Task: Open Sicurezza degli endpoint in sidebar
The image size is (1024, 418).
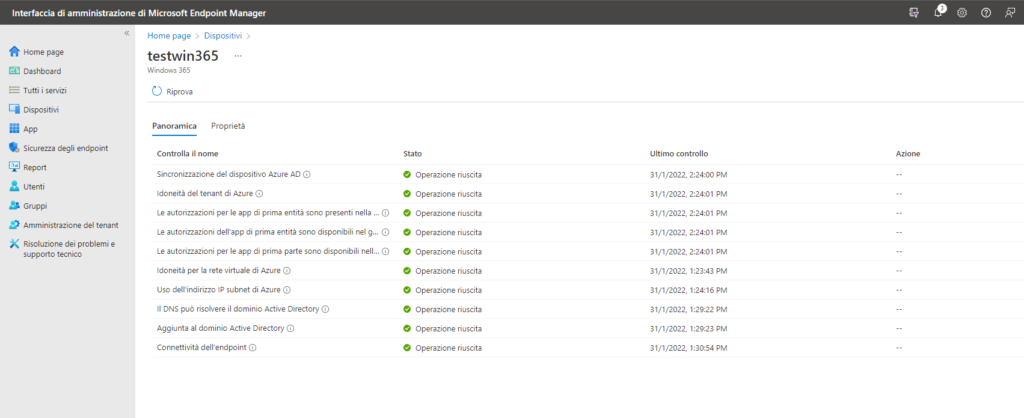Action: [66, 148]
